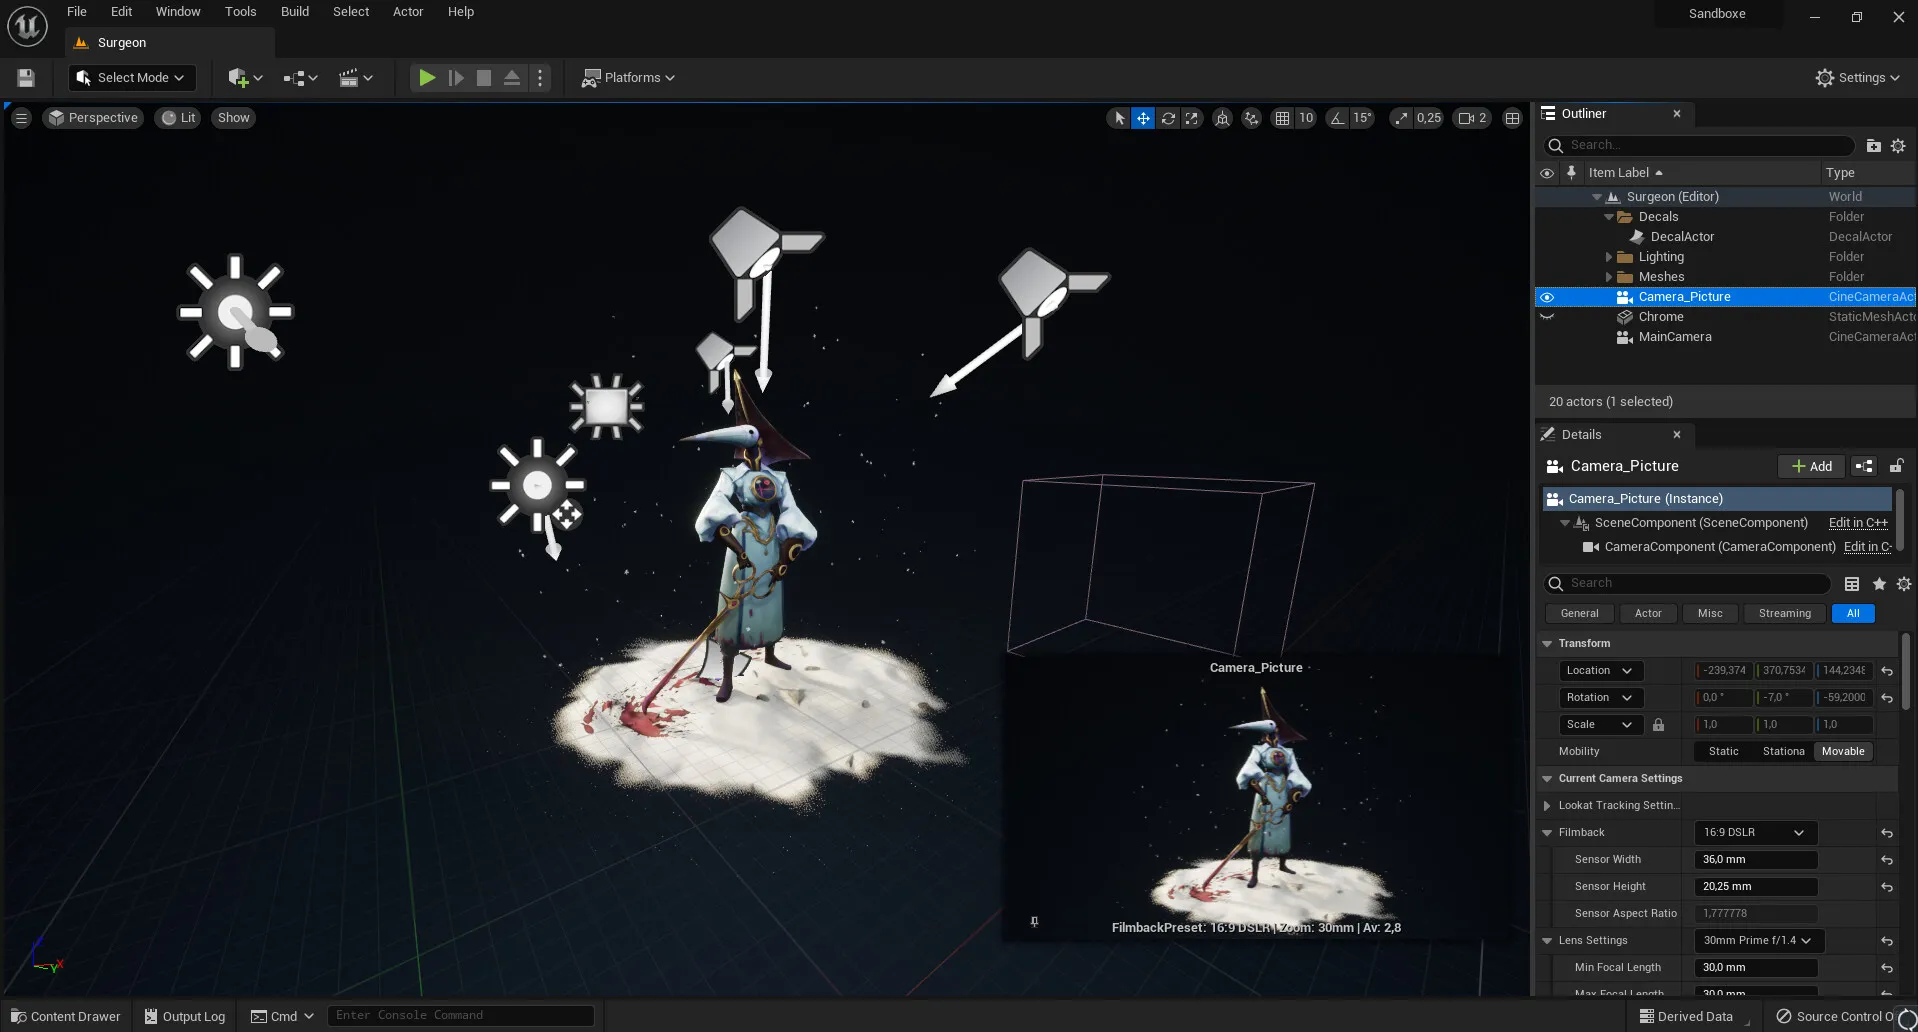Select the rotate gizmo tool

pyautogui.click(x=1167, y=118)
